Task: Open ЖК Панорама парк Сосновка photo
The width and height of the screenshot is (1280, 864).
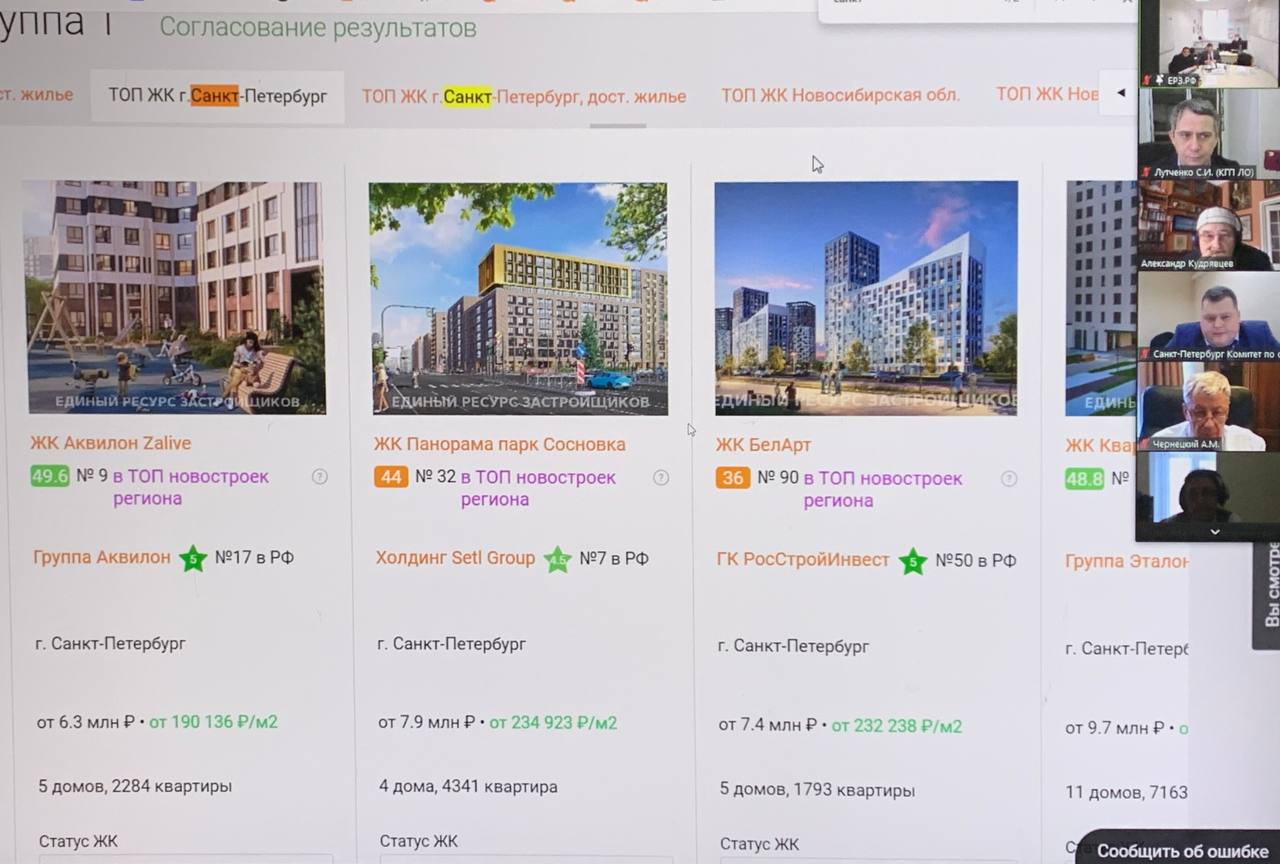Action: click(x=518, y=298)
